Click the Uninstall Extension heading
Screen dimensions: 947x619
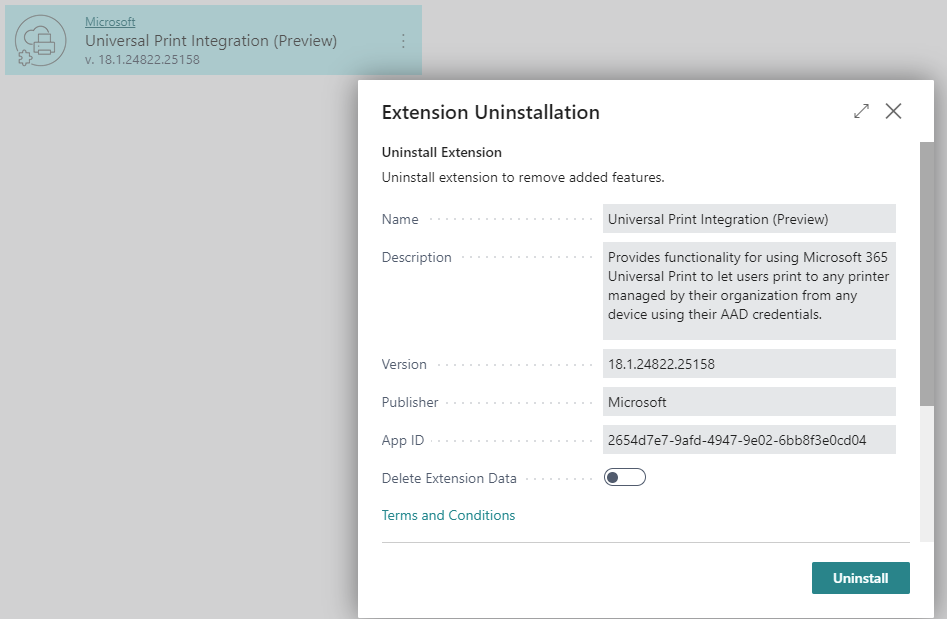point(441,152)
